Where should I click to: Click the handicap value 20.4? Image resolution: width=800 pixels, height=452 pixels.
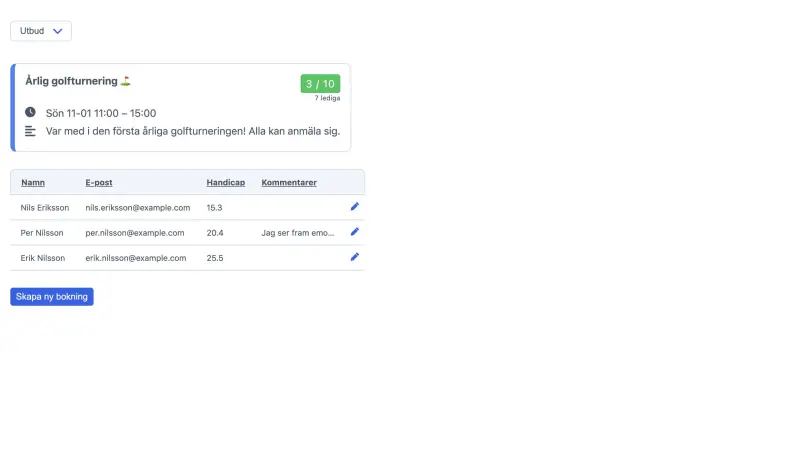click(215, 233)
